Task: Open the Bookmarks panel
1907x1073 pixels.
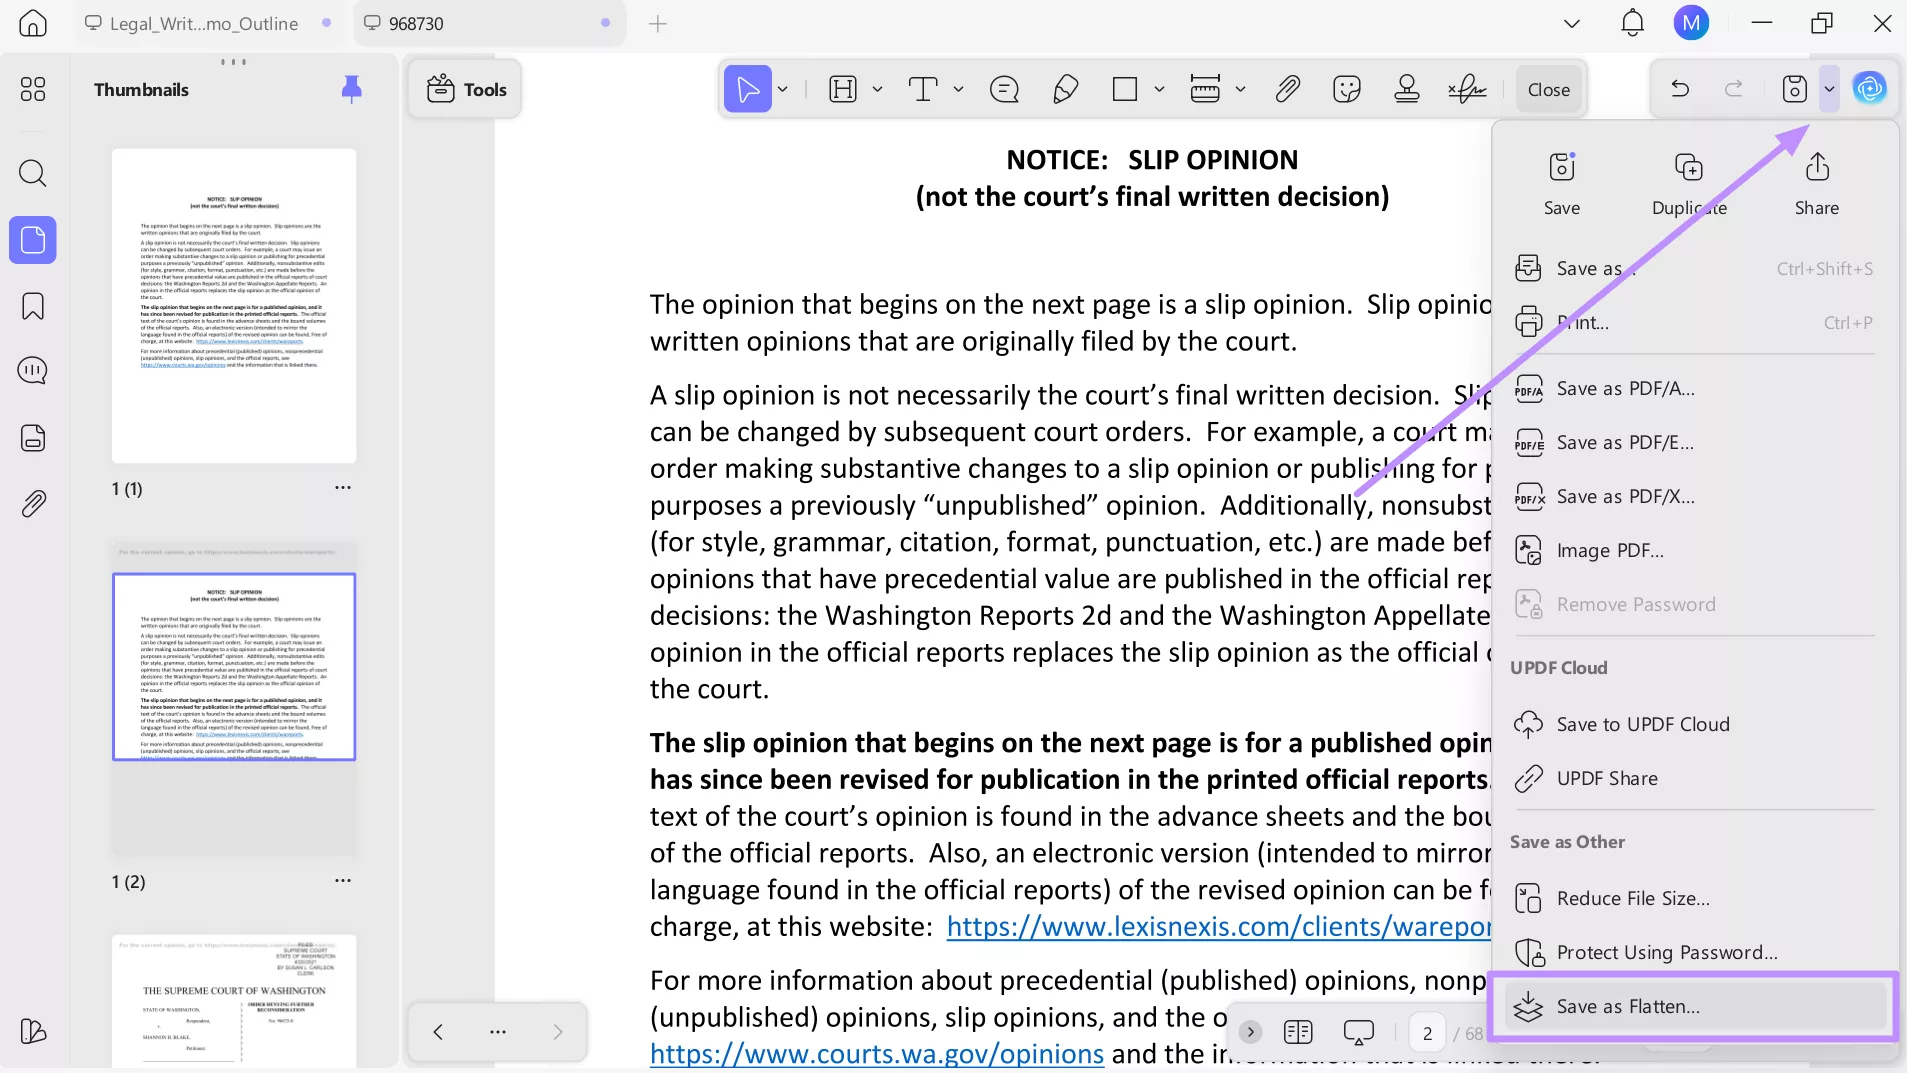Action: coord(33,306)
